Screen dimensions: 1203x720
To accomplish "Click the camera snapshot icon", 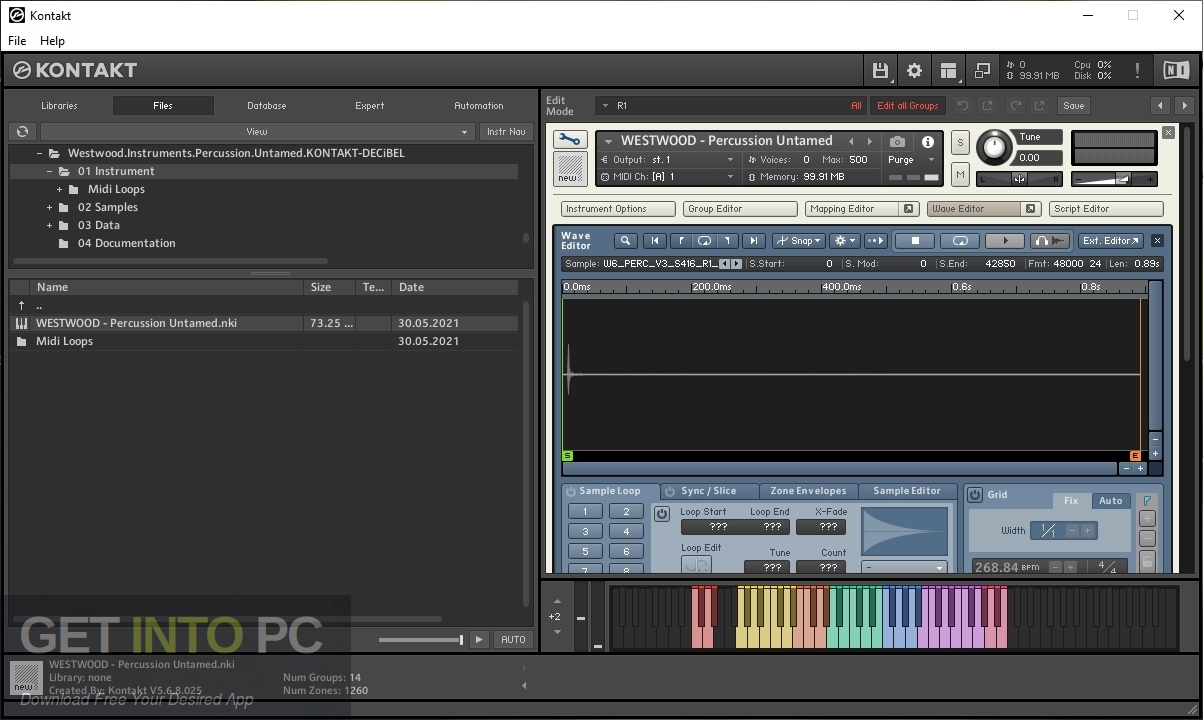I will 897,142.
